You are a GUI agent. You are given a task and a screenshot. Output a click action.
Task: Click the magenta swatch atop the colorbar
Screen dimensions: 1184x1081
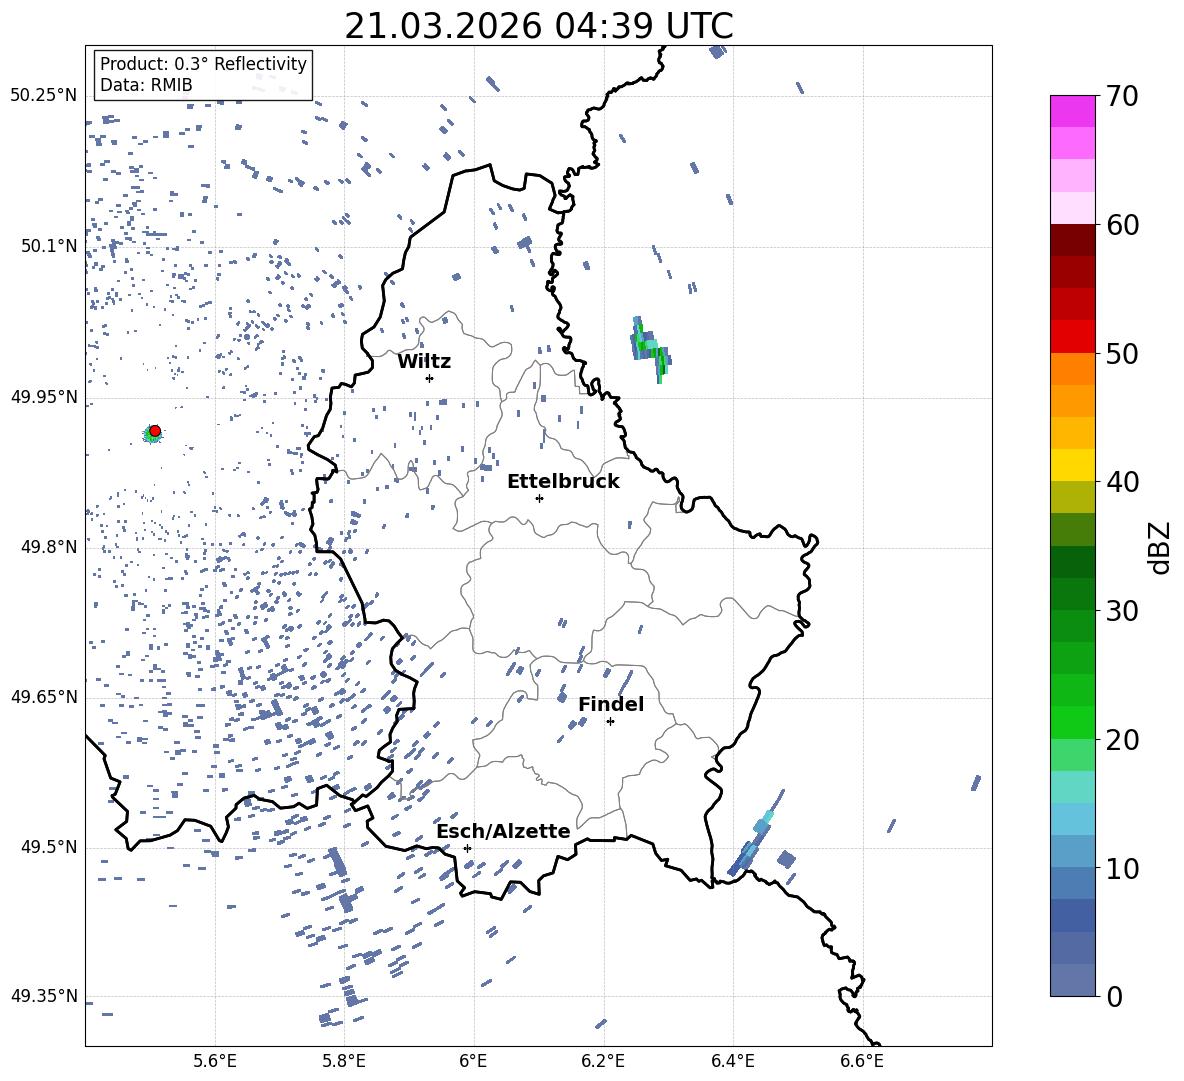[1073, 111]
